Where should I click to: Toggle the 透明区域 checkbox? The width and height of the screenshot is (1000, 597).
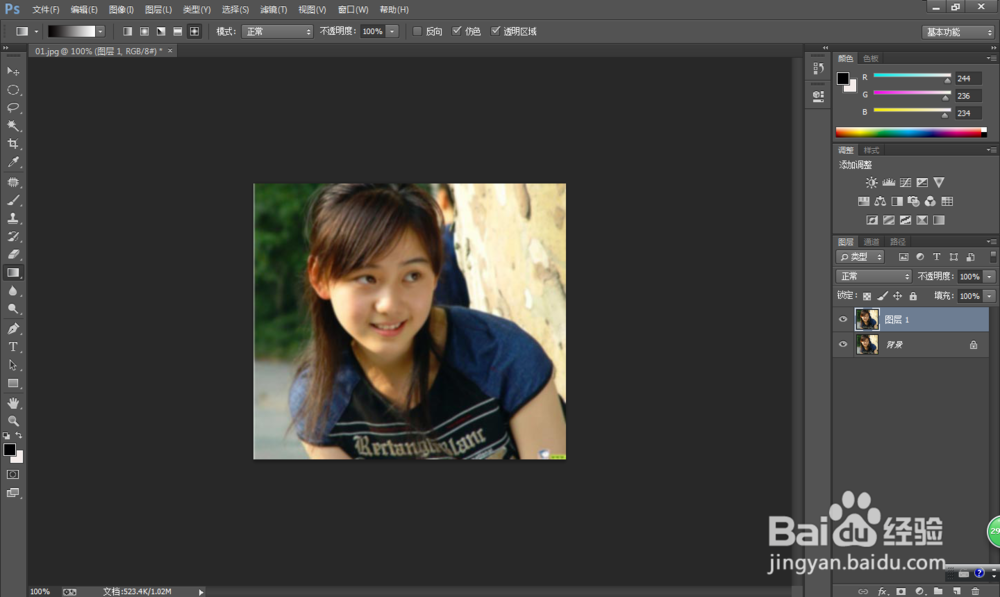pyautogui.click(x=495, y=31)
